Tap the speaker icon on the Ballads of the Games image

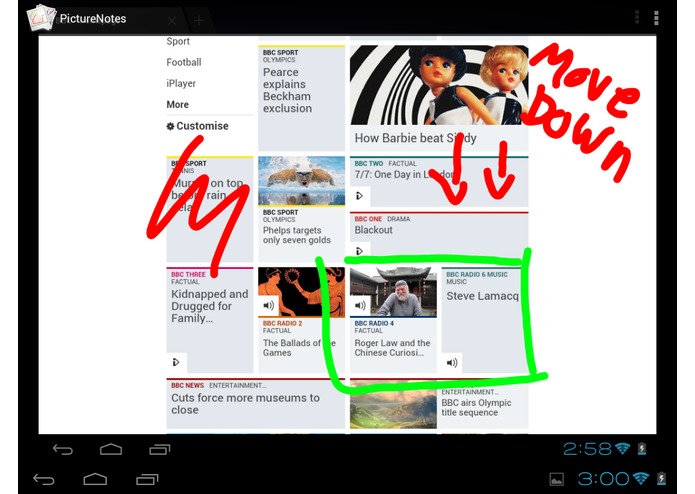(269, 305)
